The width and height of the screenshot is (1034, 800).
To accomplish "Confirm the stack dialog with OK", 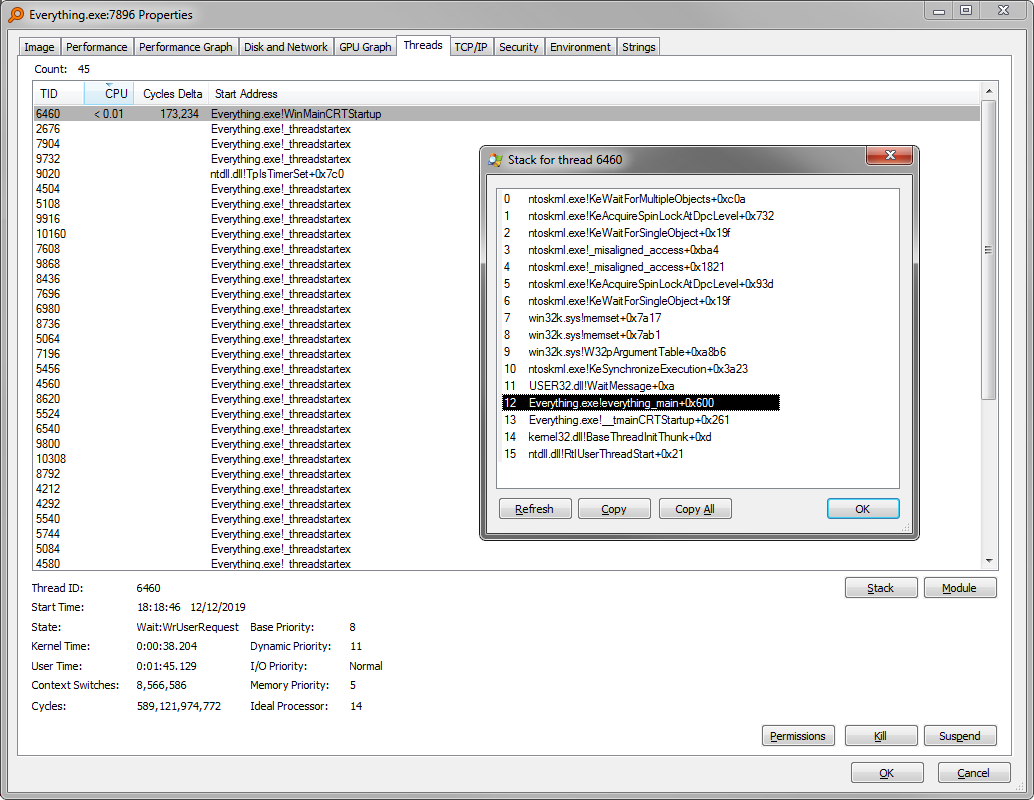I will (863, 509).
